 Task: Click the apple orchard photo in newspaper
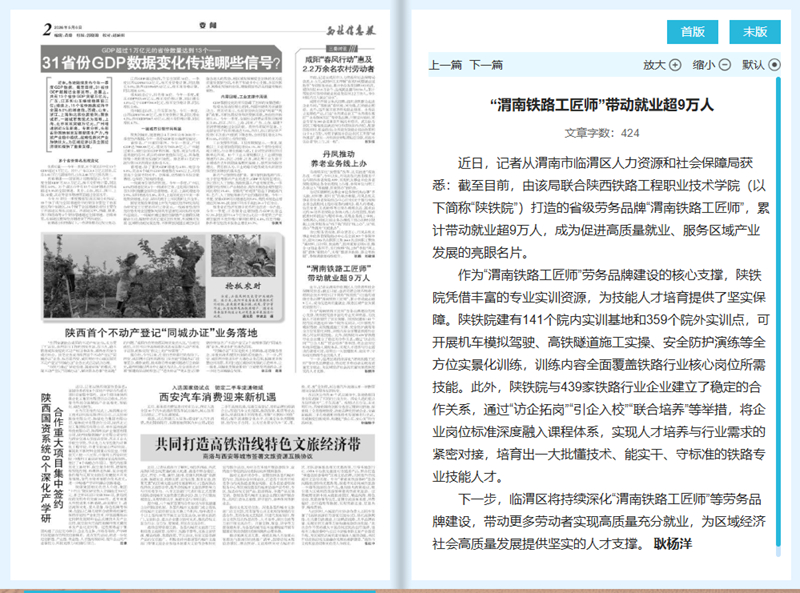(124, 276)
